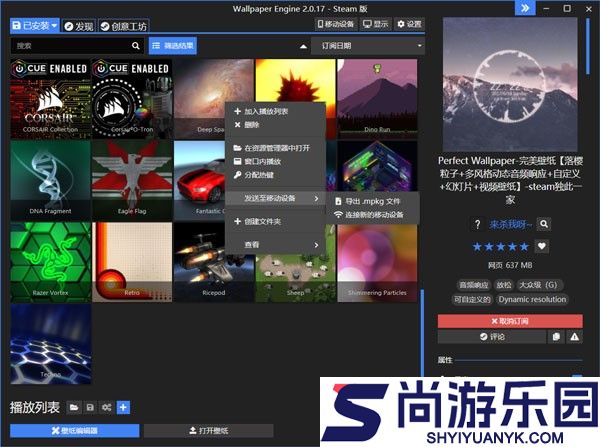Screen dimensions: 600x447
Task: Select the Eagle Flag wallpaper
Action: (x=132, y=180)
